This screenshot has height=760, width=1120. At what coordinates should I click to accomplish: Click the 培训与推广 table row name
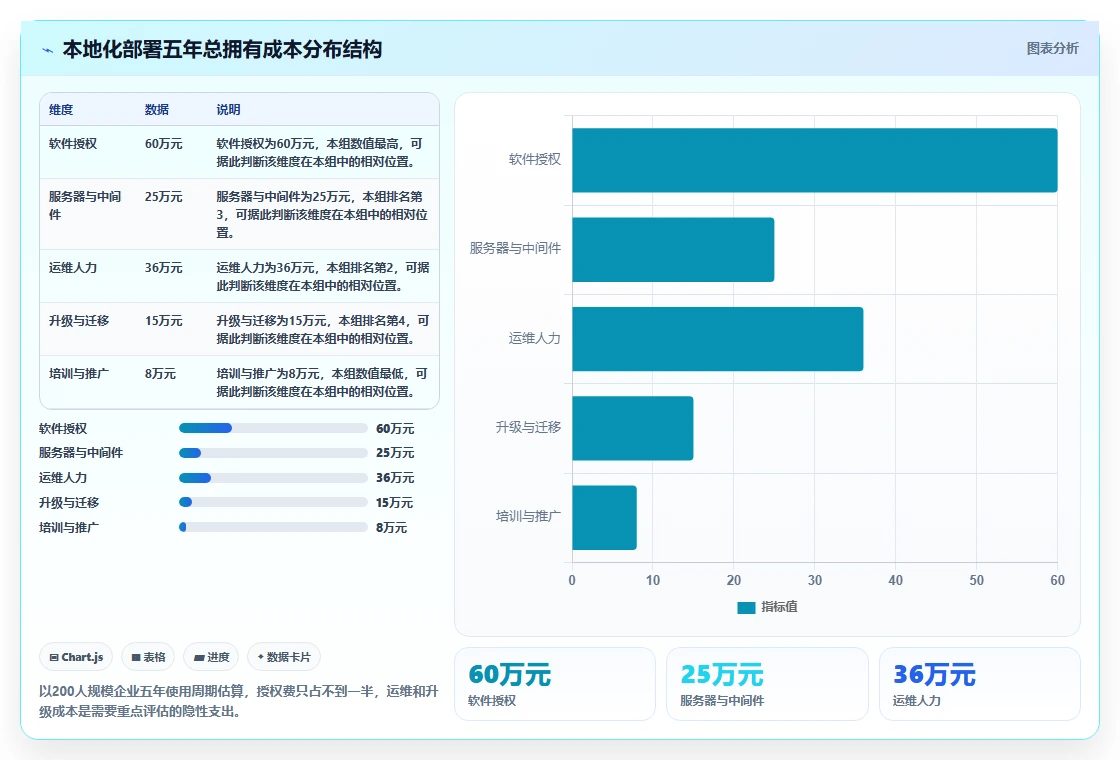[x=79, y=374]
